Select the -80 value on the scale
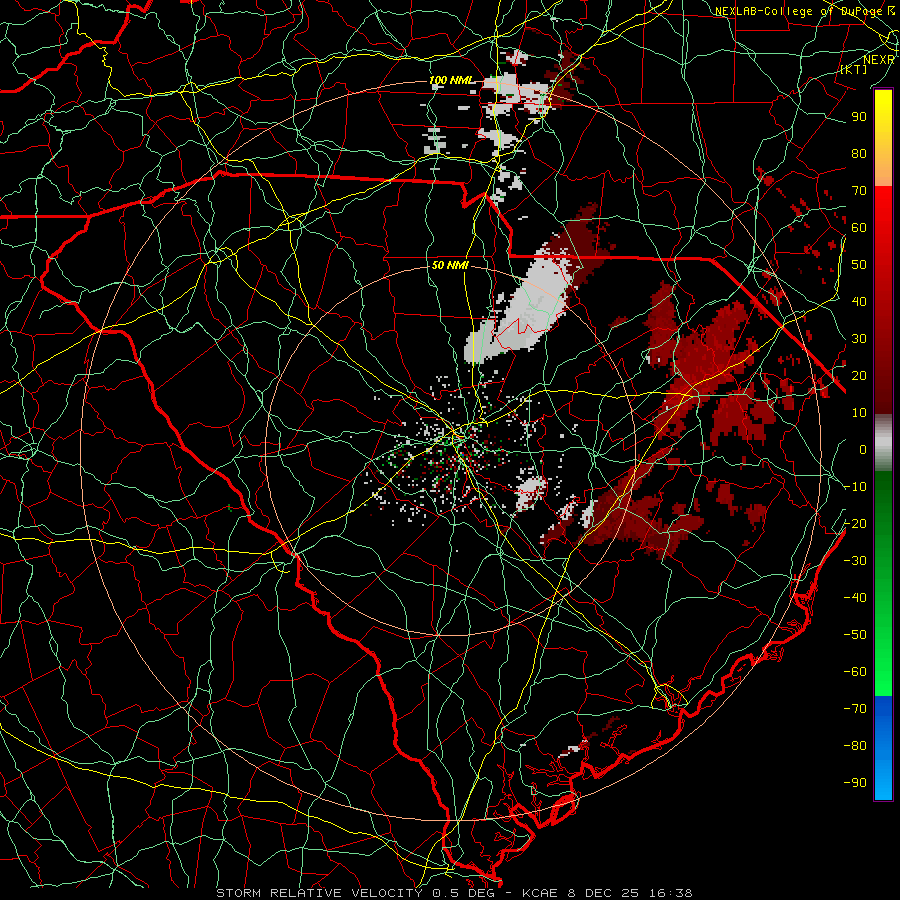 (x=855, y=746)
